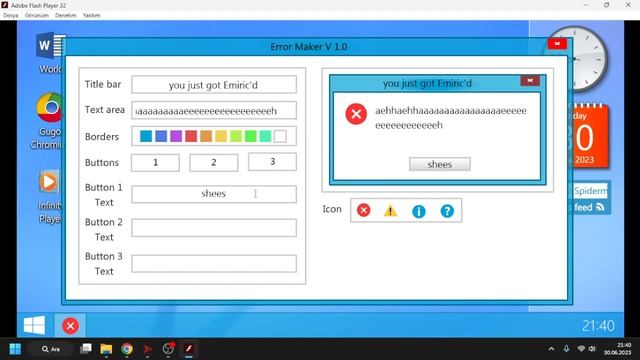Open the Wi-Fi network tray icon
The height and width of the screenshot is (360, 640).
coord(581,349)
